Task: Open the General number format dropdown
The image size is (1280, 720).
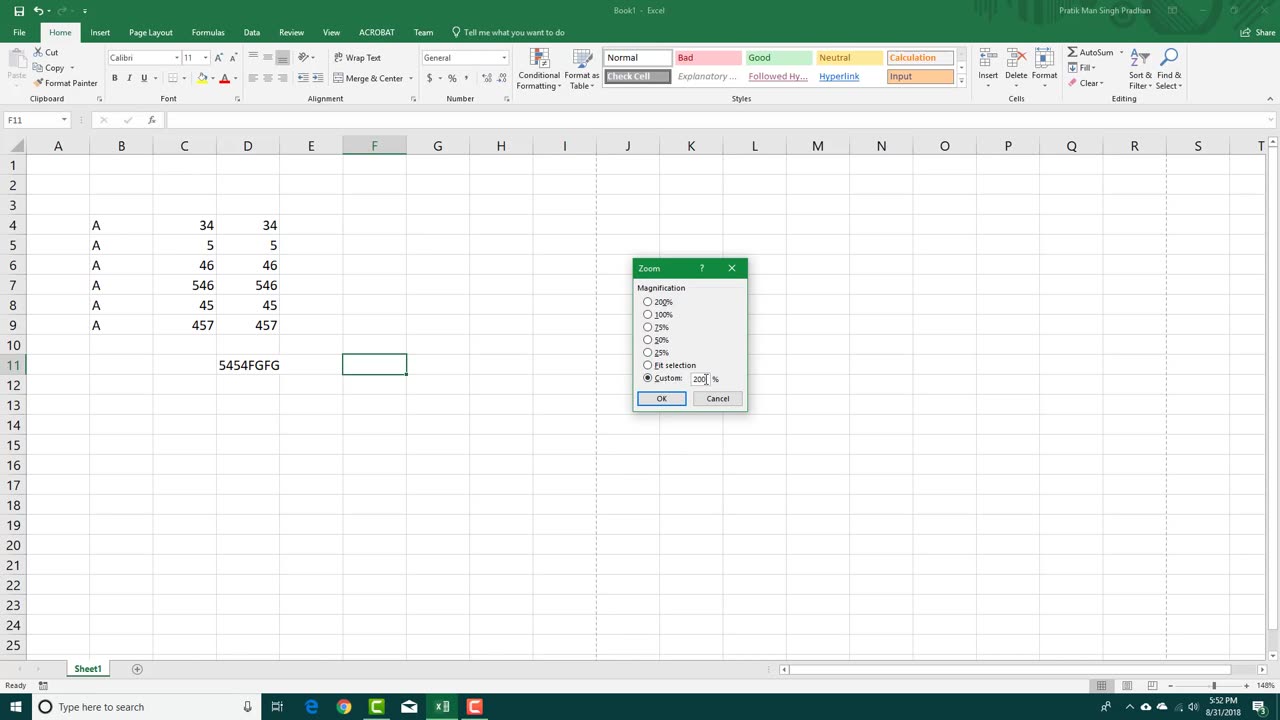Action: pos(503,58)
